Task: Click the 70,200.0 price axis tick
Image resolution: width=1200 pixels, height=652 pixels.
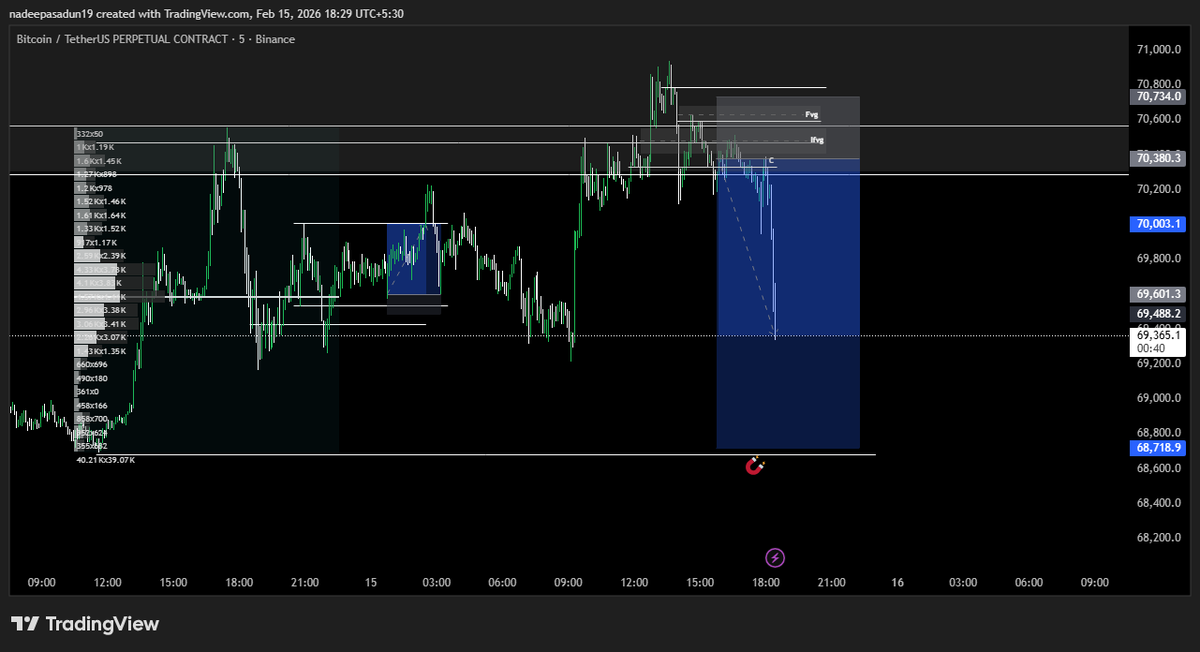Action: 1159,189
